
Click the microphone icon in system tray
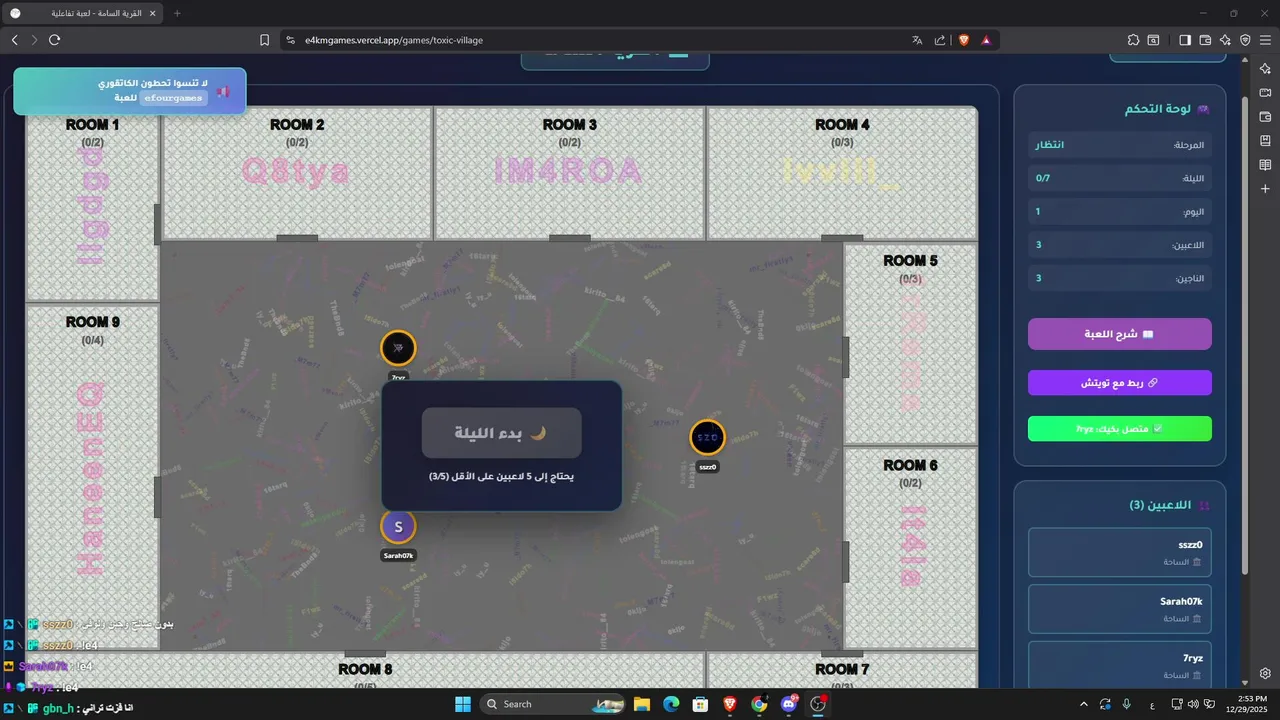coord(1127,704)
